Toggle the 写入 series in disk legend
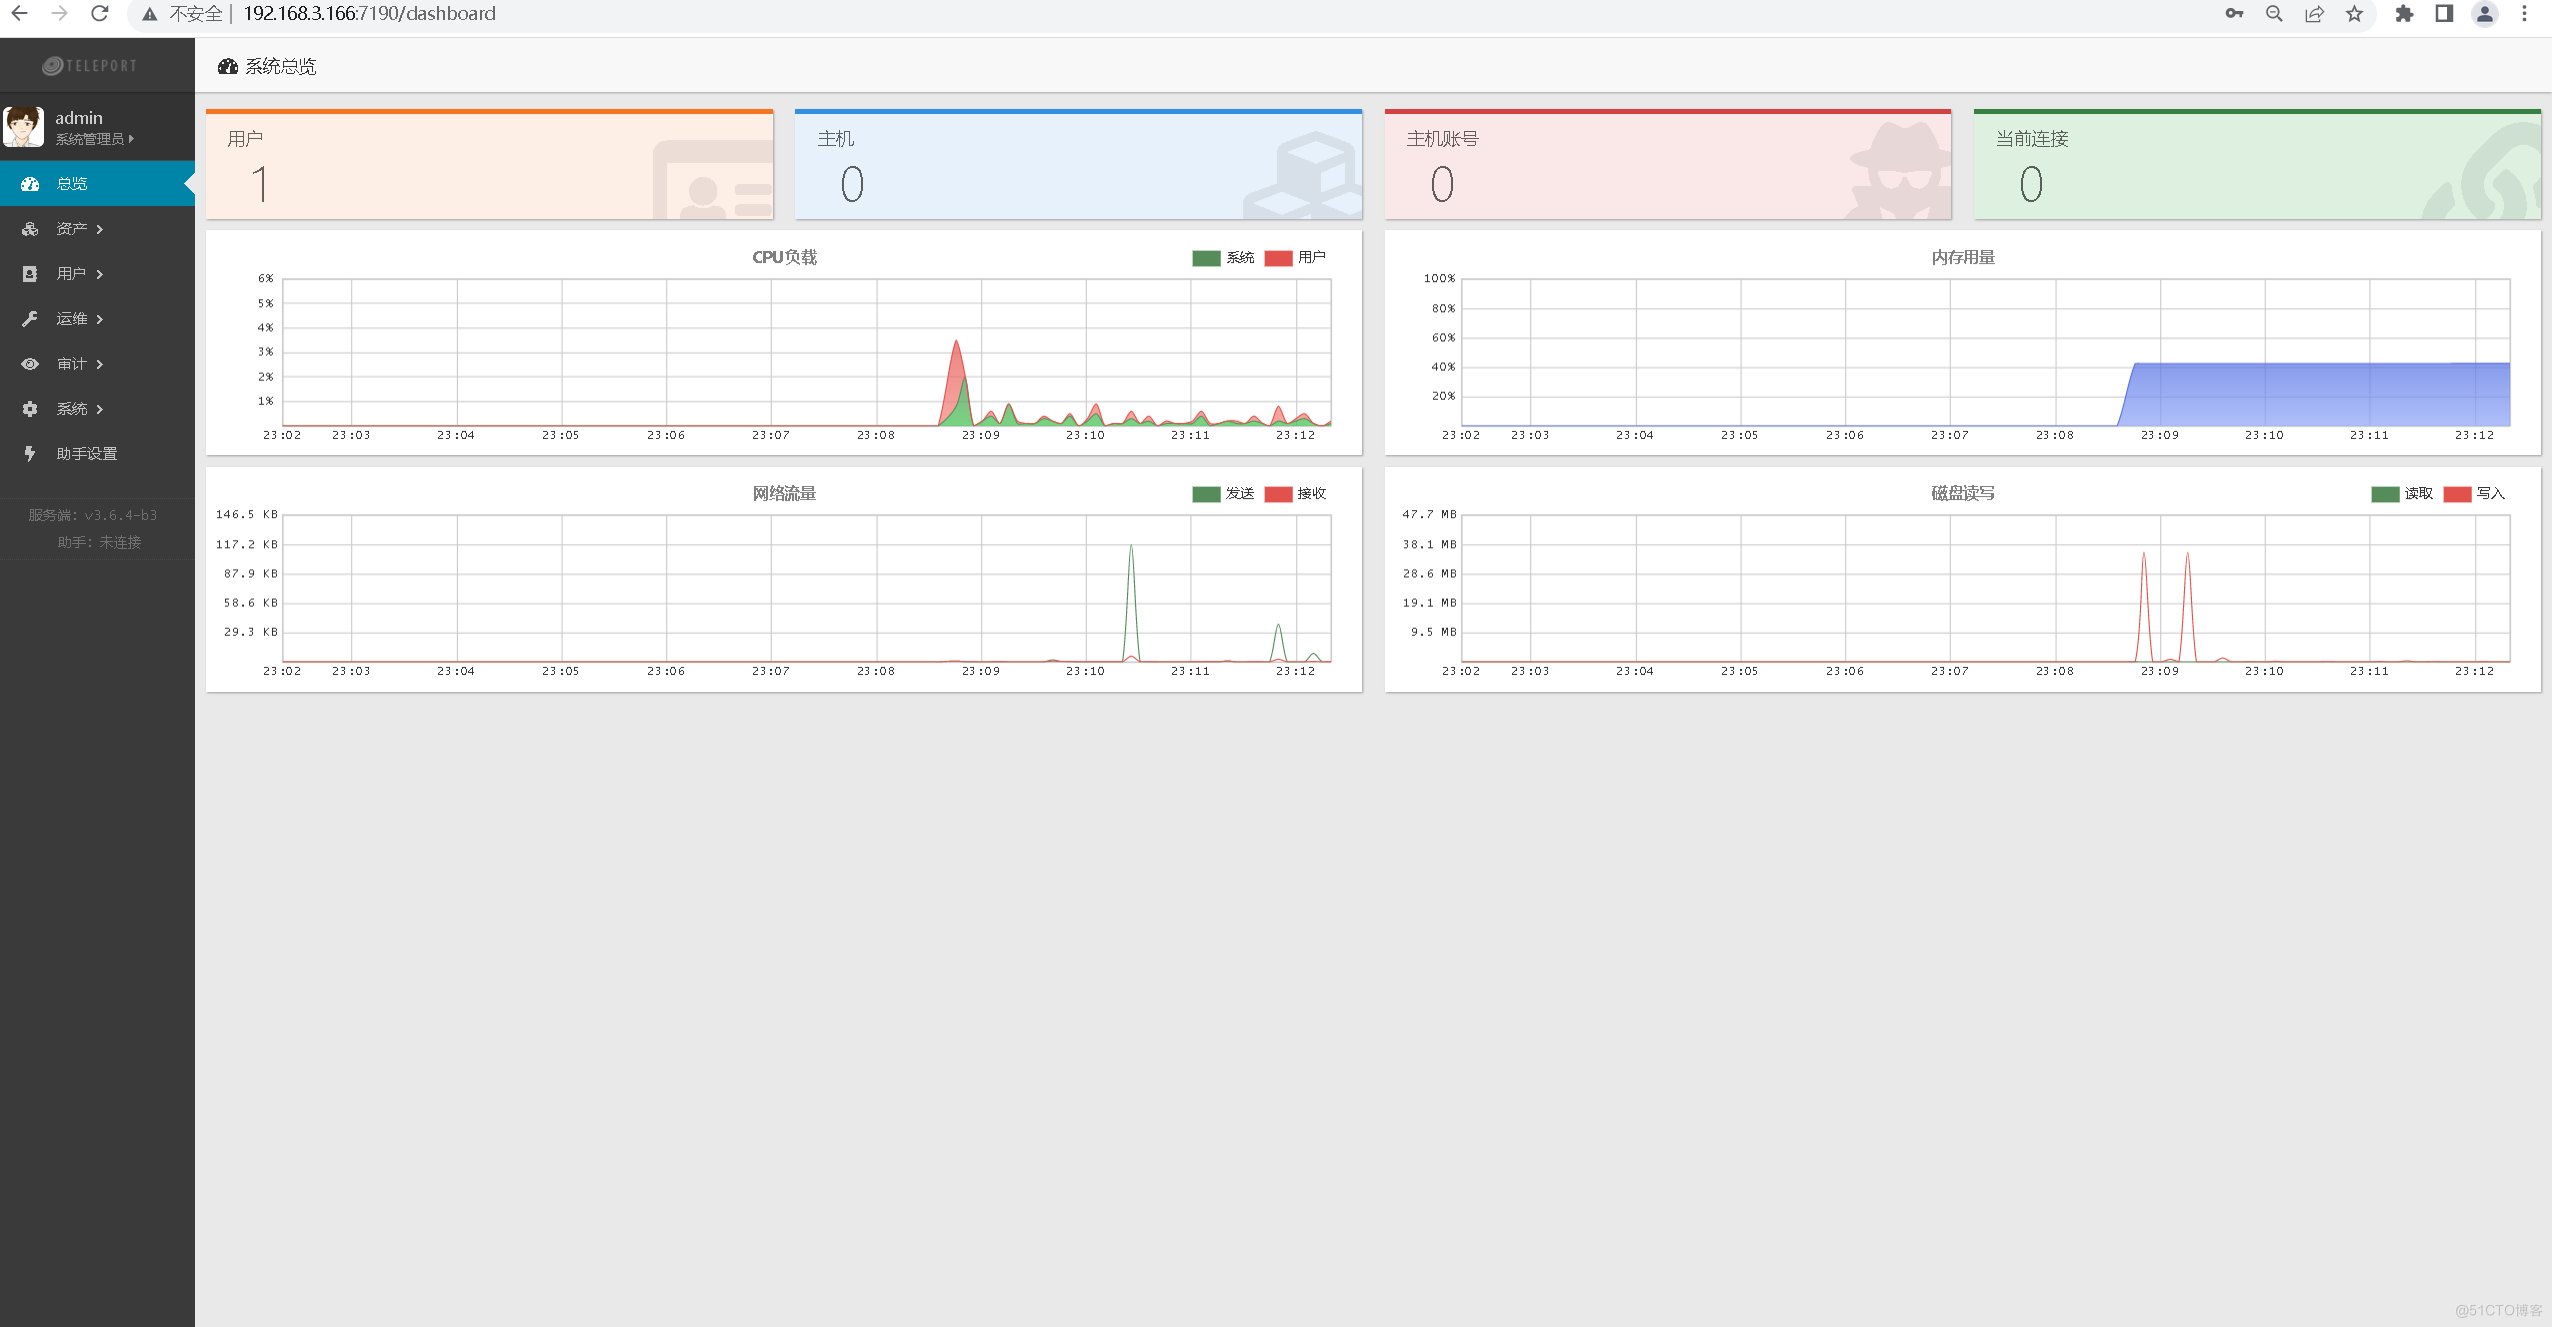This screenshot has width=2552, height=1327. [2474, 494]
